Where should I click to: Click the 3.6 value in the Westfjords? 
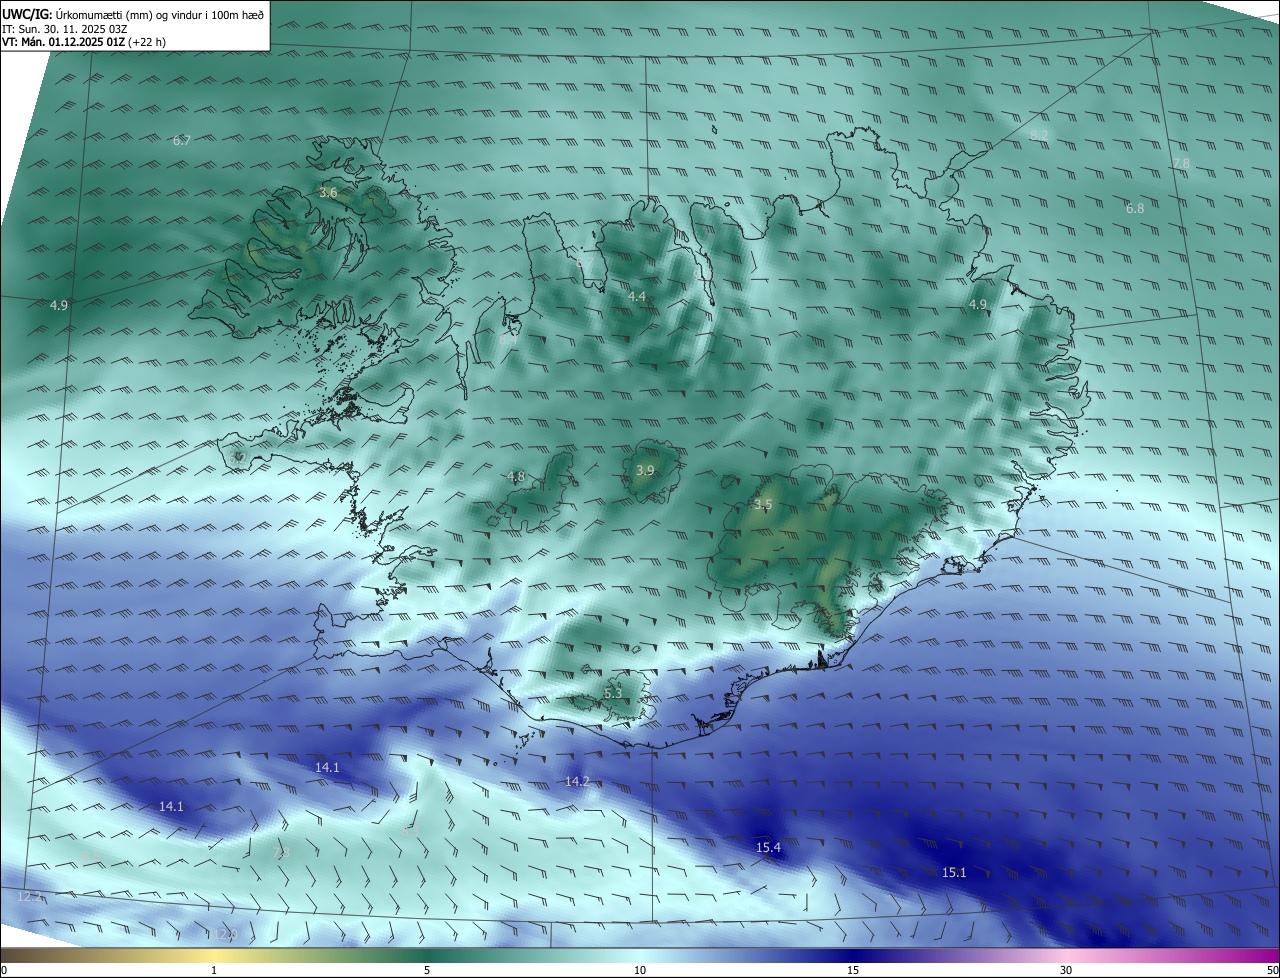(x=328, y=193)
